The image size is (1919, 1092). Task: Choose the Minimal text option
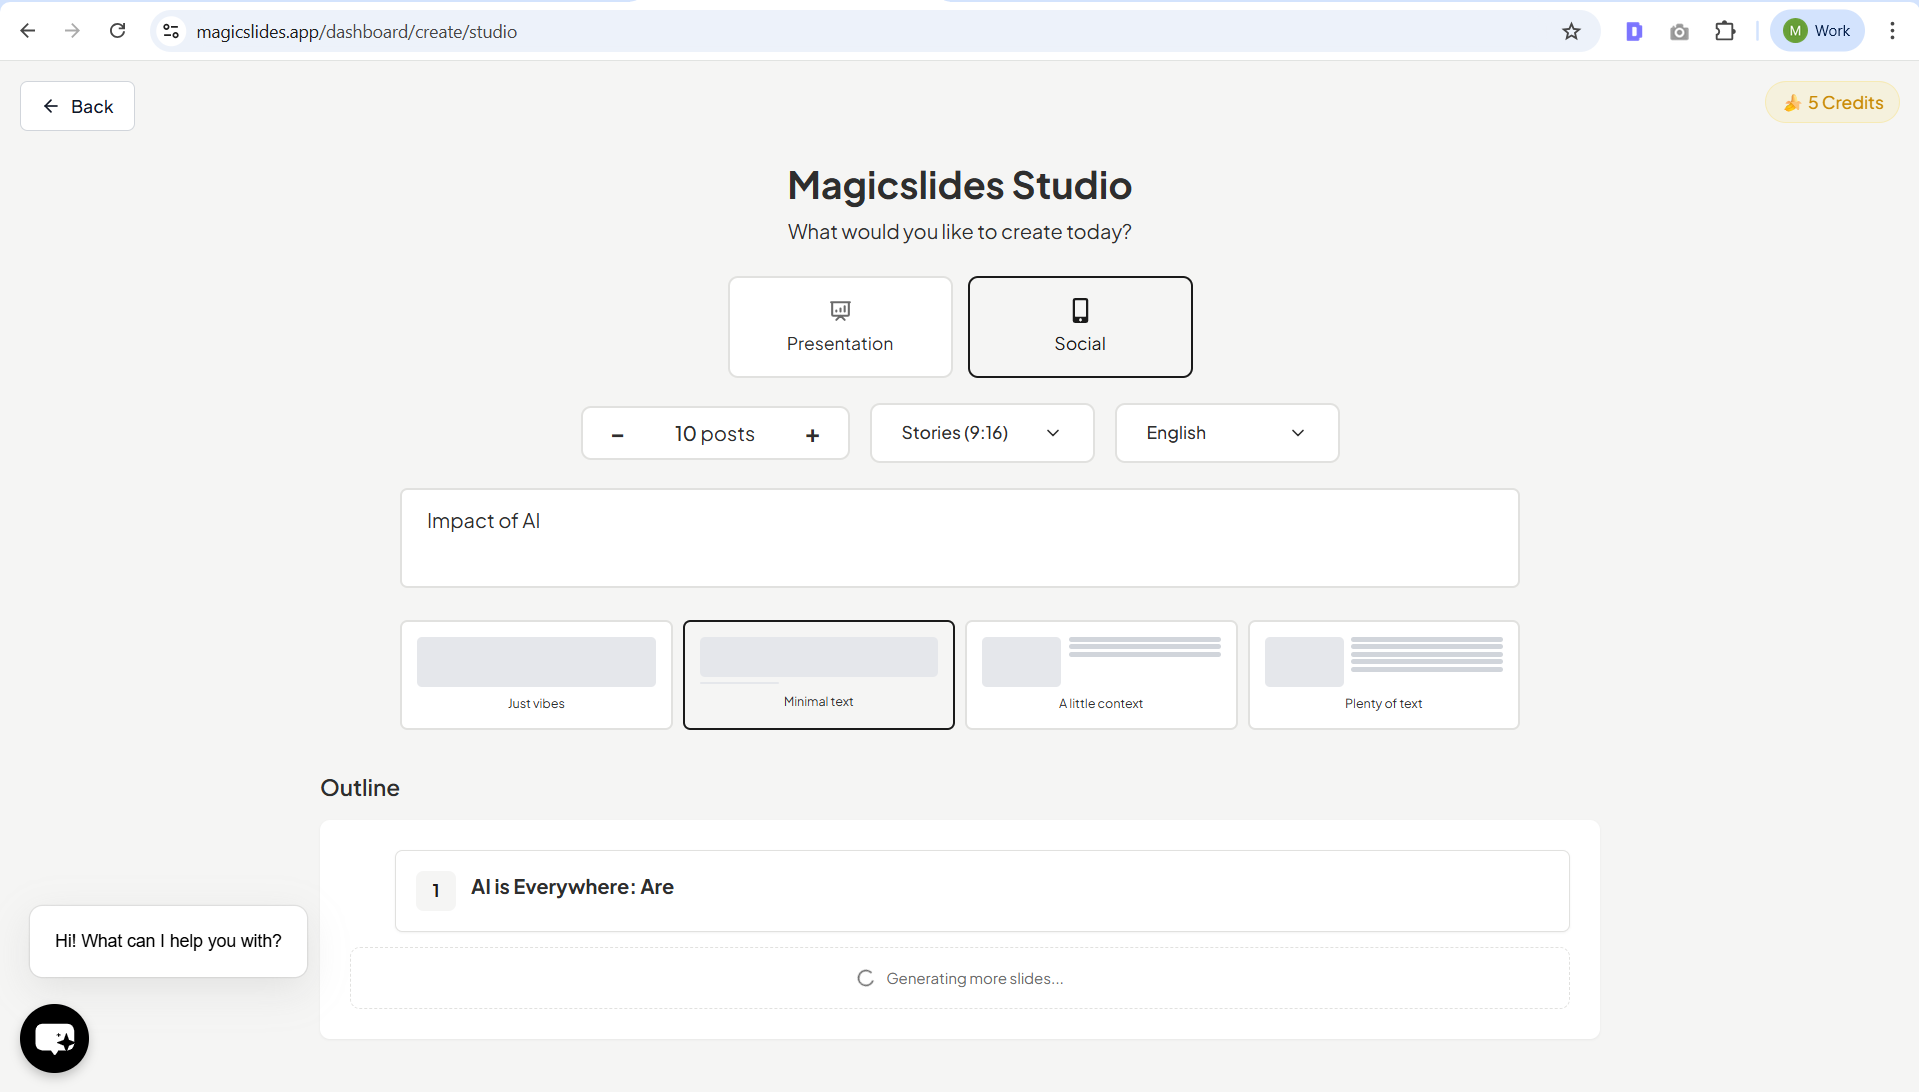pyautogui.click(x=819, y=675)
